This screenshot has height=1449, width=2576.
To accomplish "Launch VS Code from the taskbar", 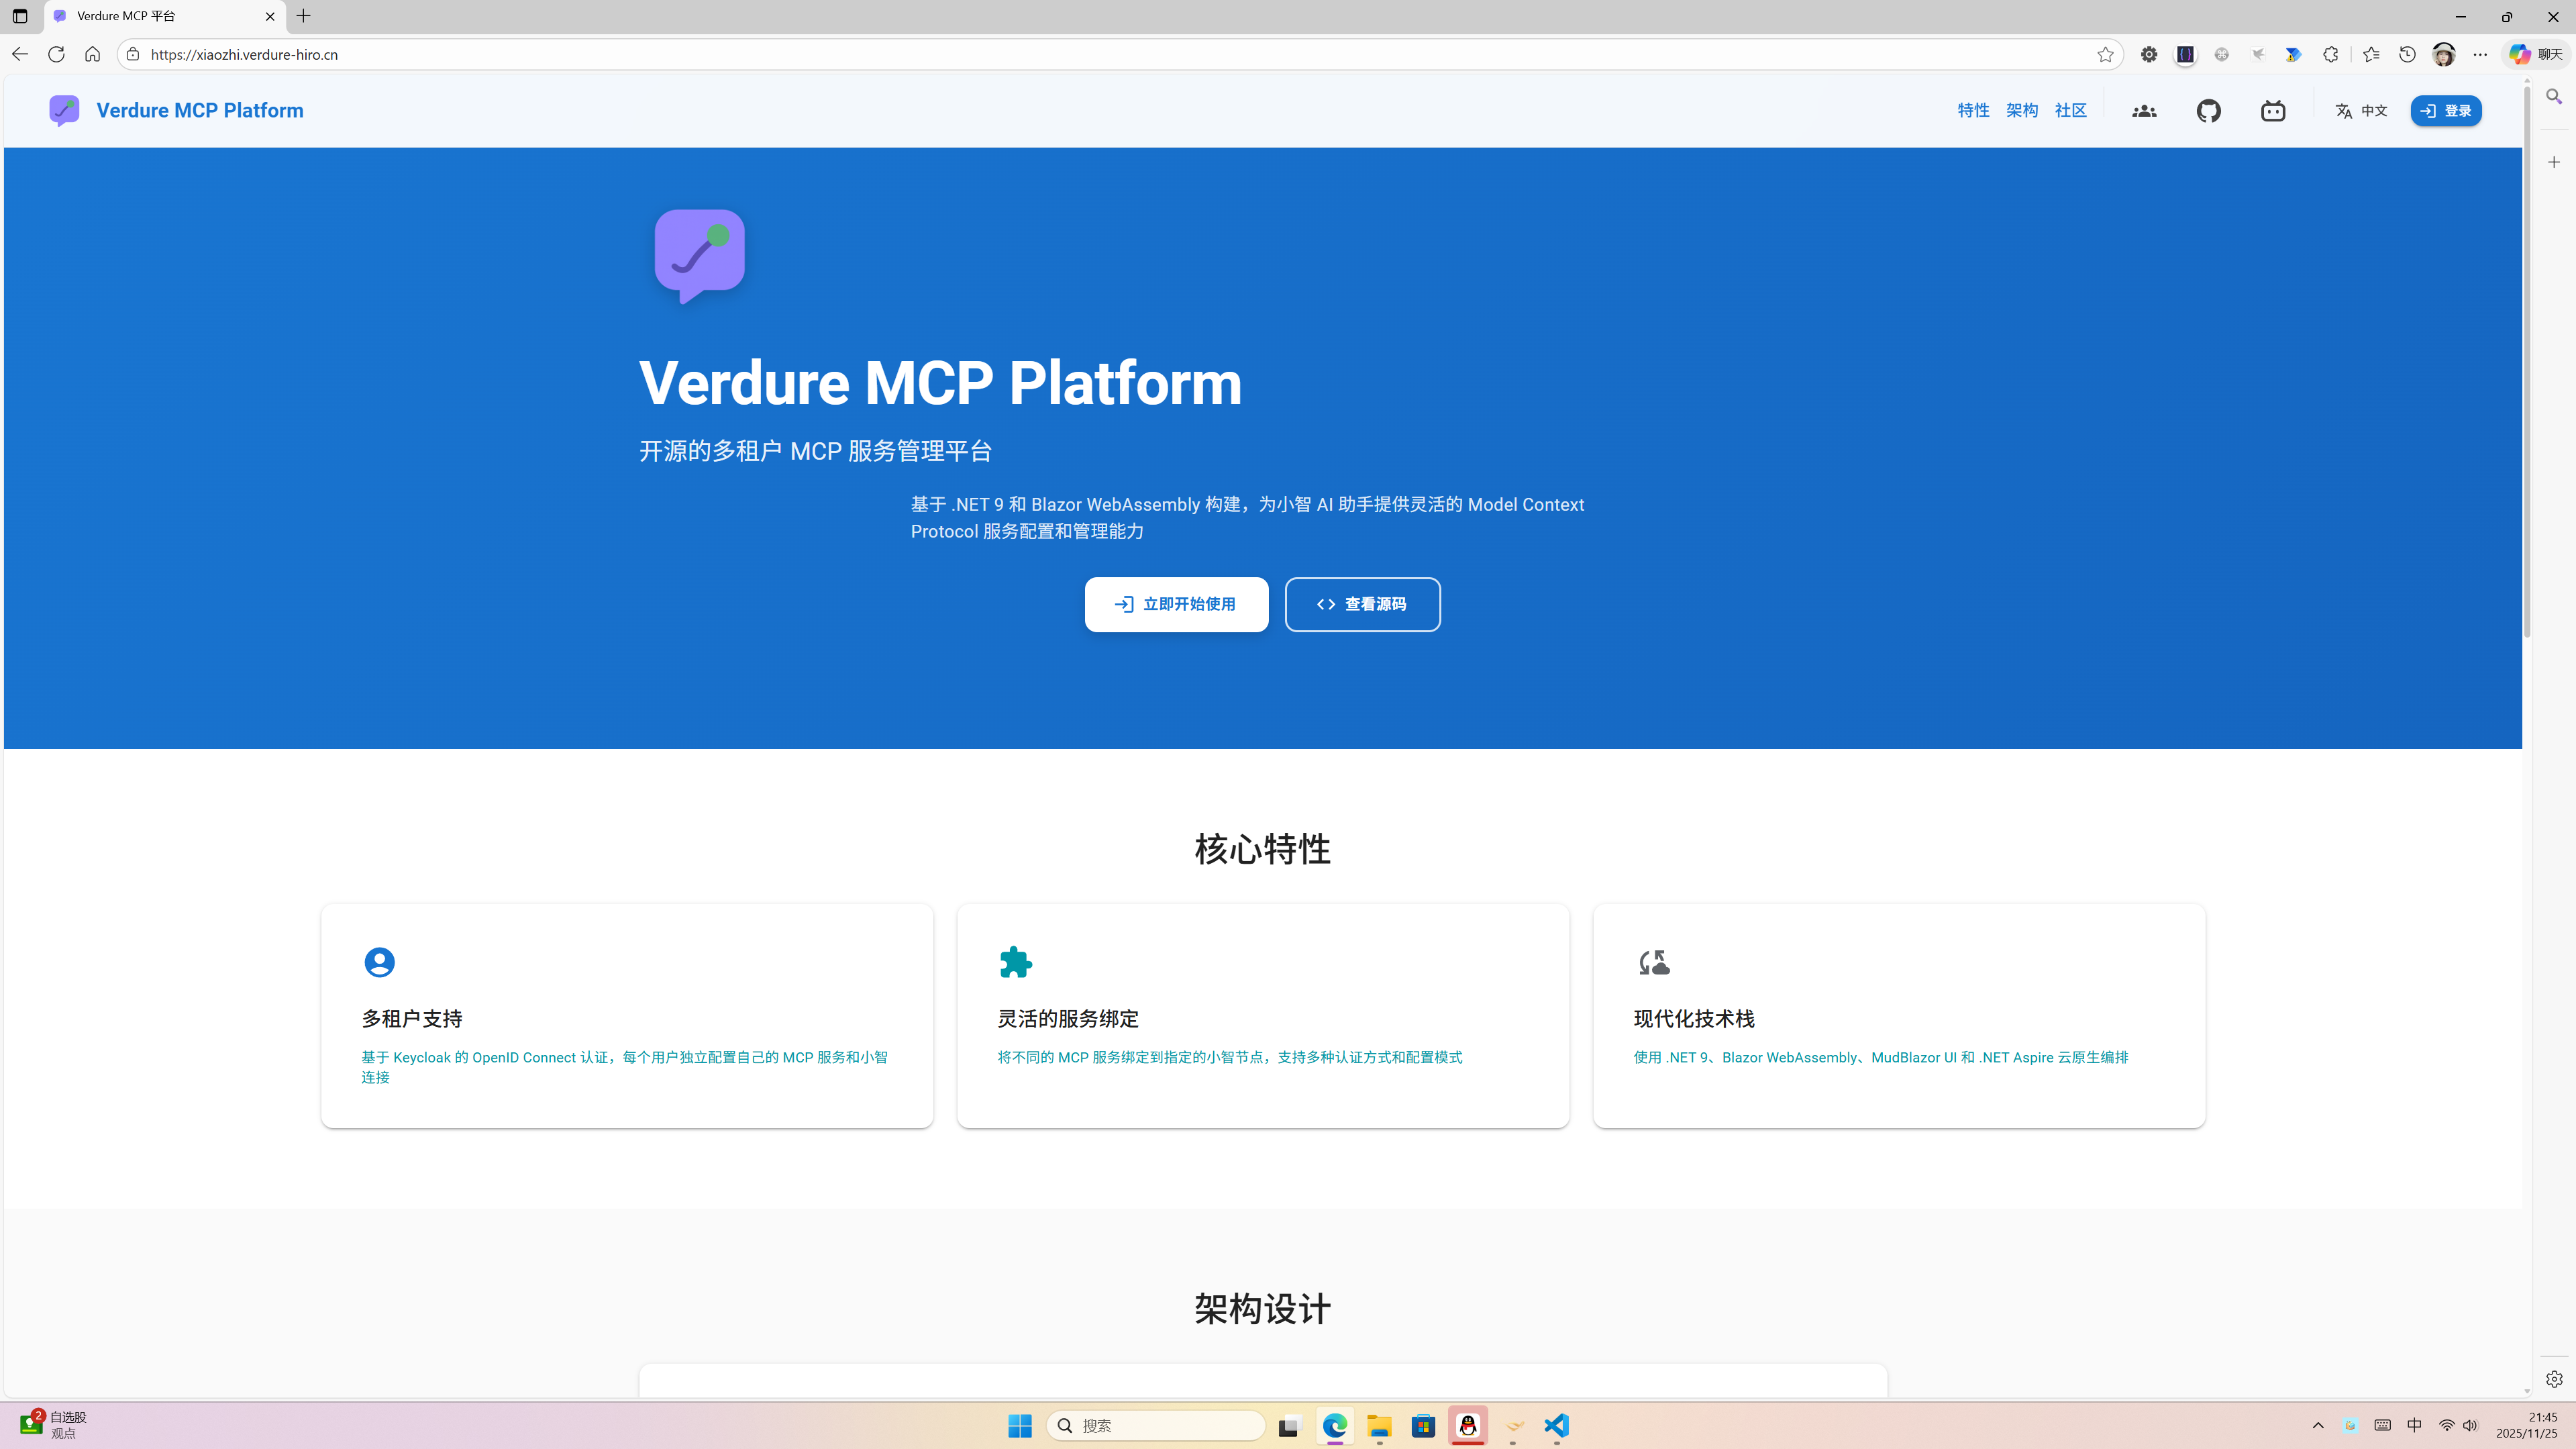I will (x=1556, y=1426).
